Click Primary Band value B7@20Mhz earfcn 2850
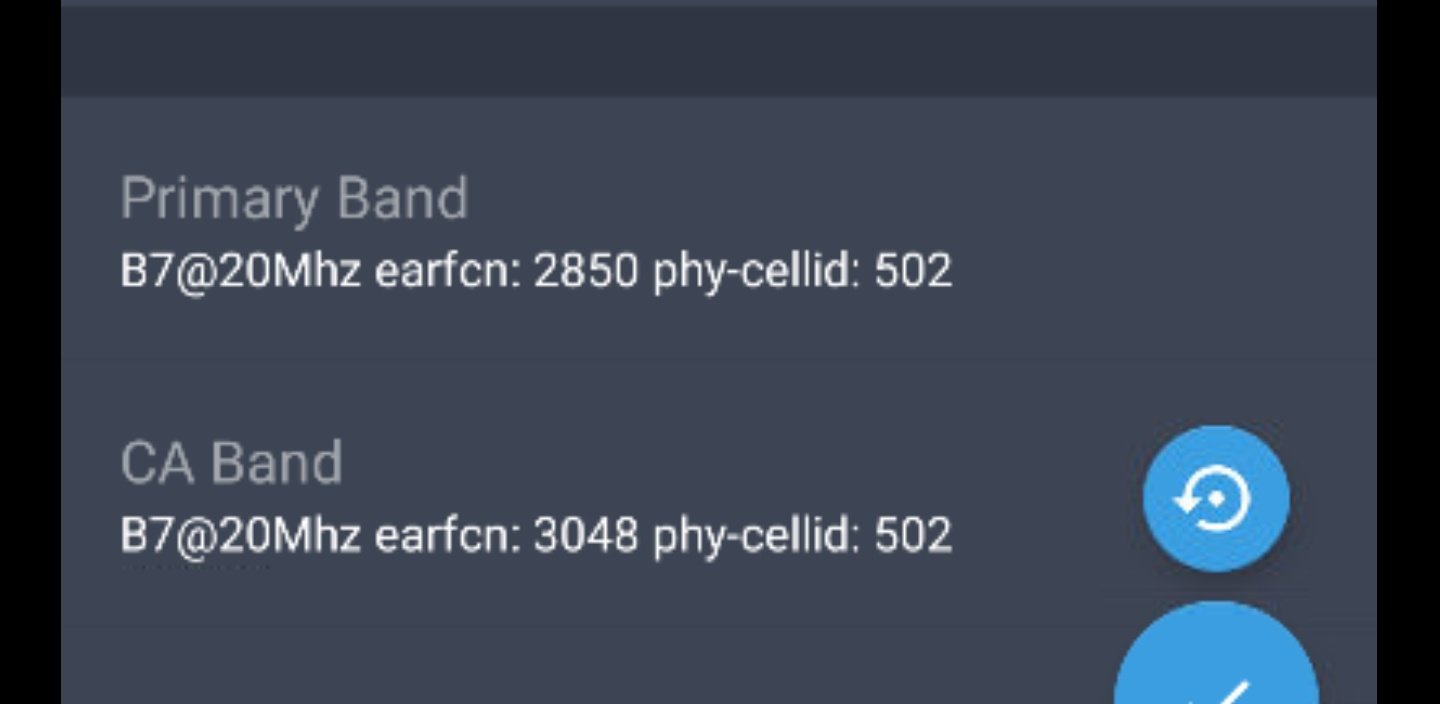 pyautogui.click(x=535, y=271)
